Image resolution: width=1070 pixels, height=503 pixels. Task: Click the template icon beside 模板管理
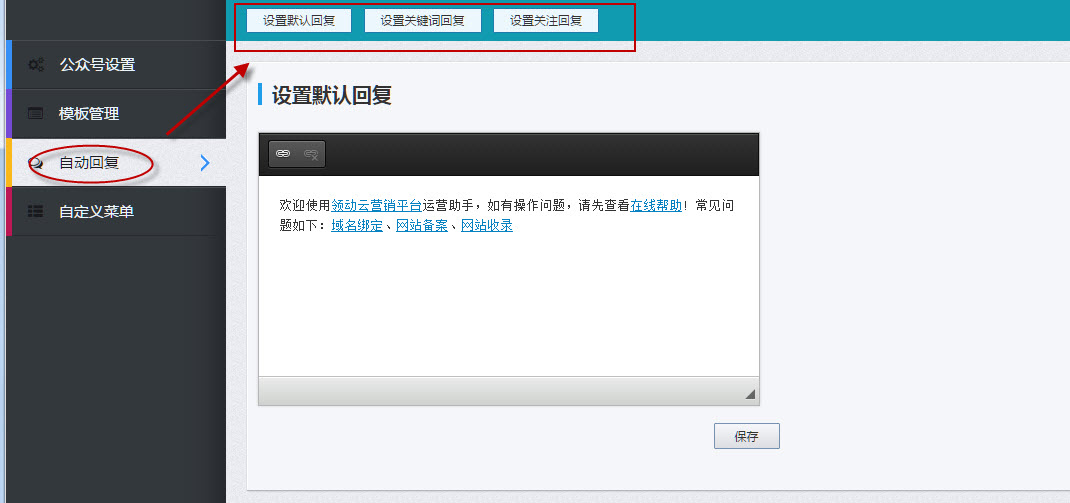[x=36, y=114]
